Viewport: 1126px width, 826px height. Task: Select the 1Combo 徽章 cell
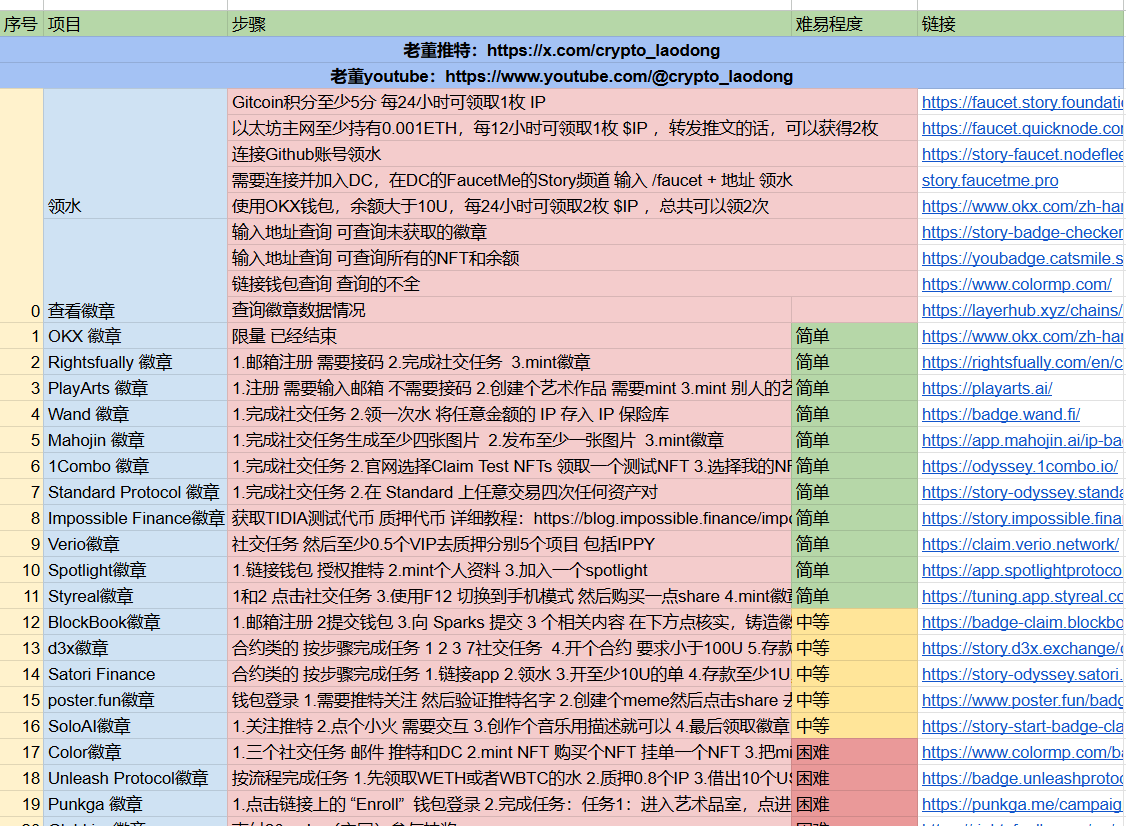[x=135, y=466]
